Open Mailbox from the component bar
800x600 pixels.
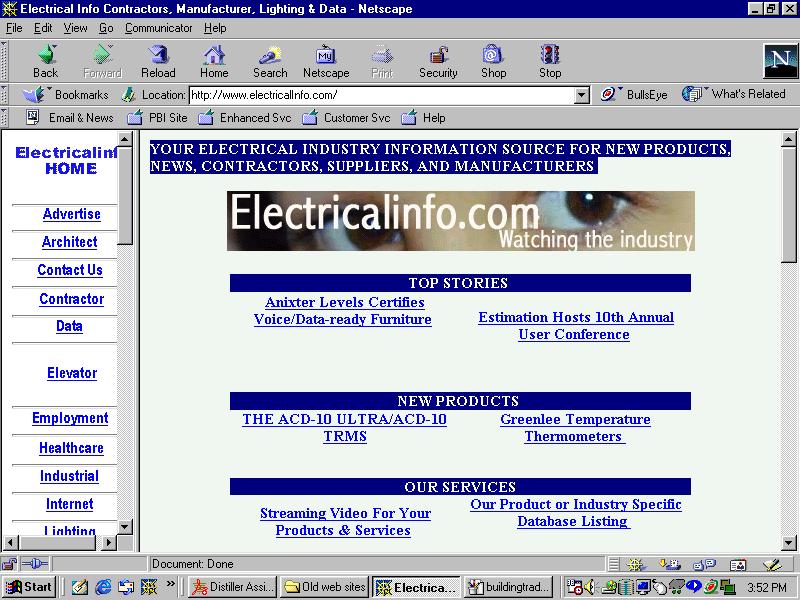coord(669,564)
